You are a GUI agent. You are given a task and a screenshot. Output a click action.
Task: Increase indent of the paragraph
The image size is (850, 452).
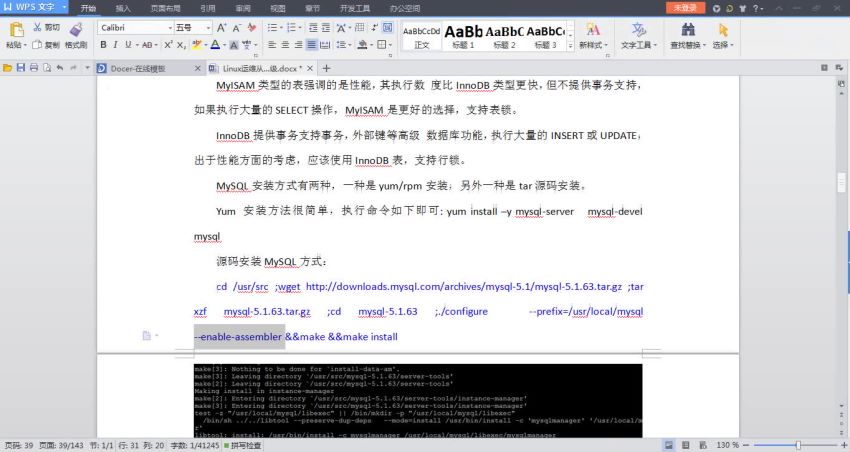(x=326, y=28)
